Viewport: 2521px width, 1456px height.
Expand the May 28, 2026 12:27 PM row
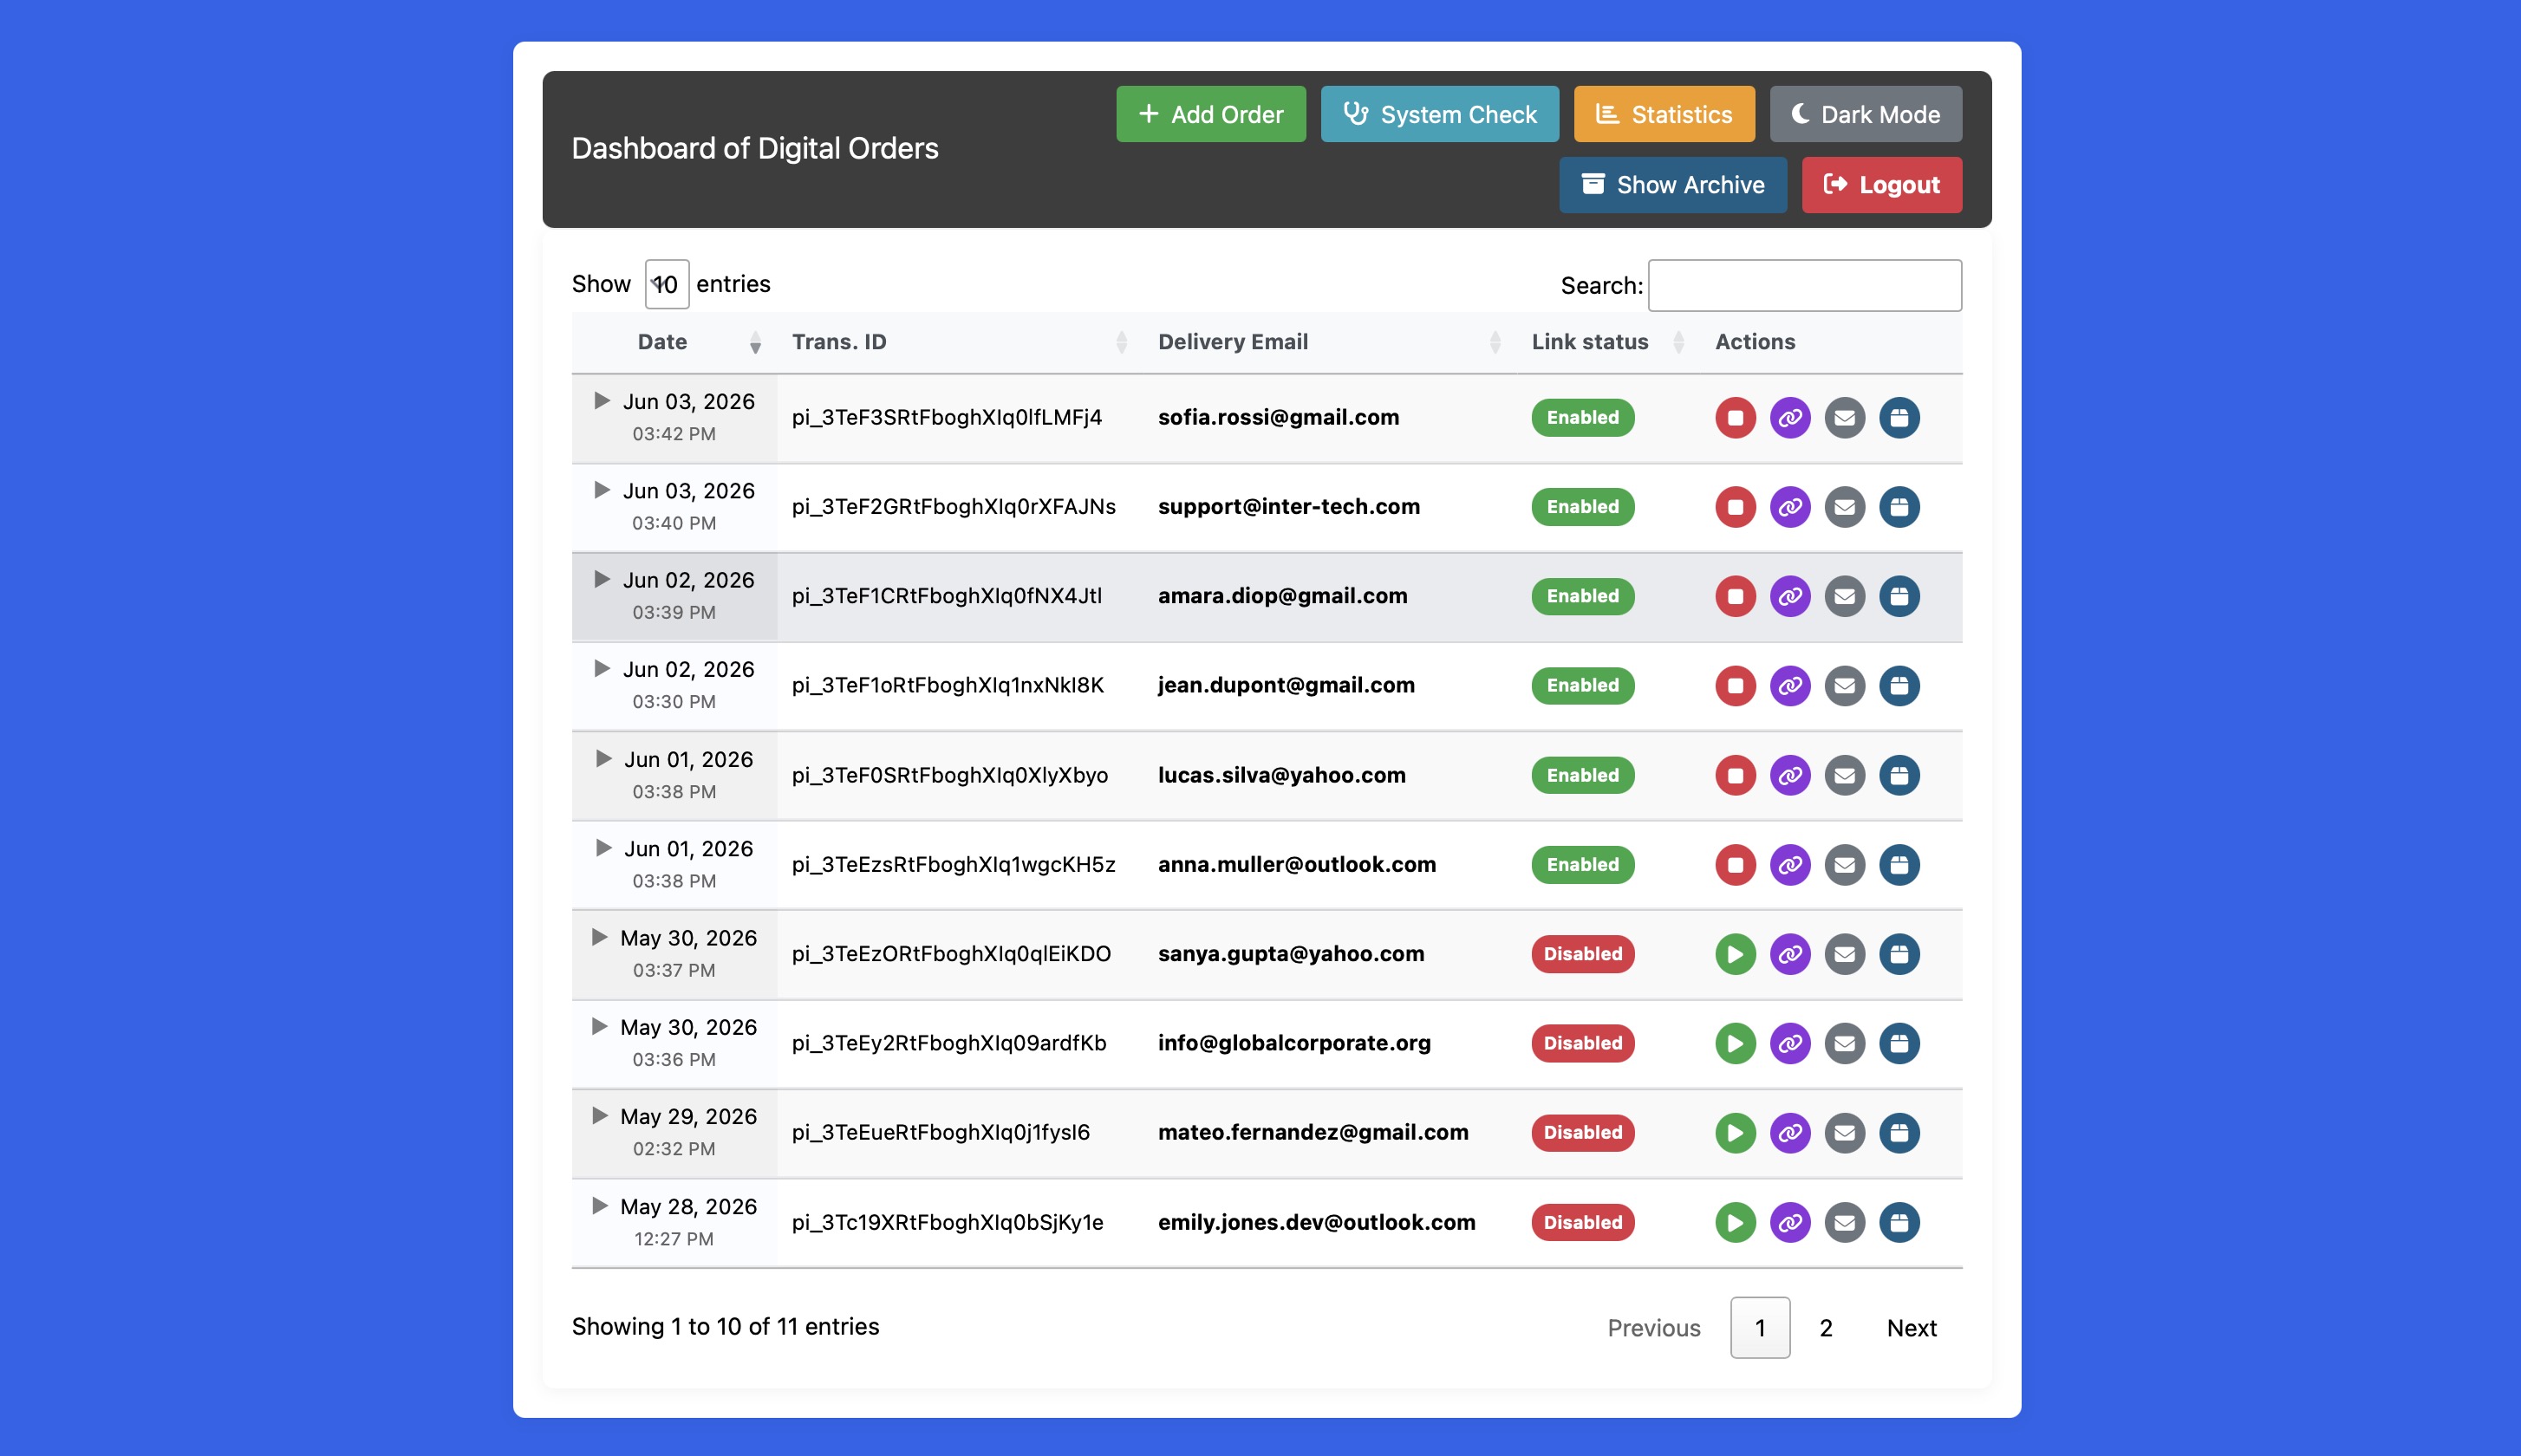coord(599,1205)
